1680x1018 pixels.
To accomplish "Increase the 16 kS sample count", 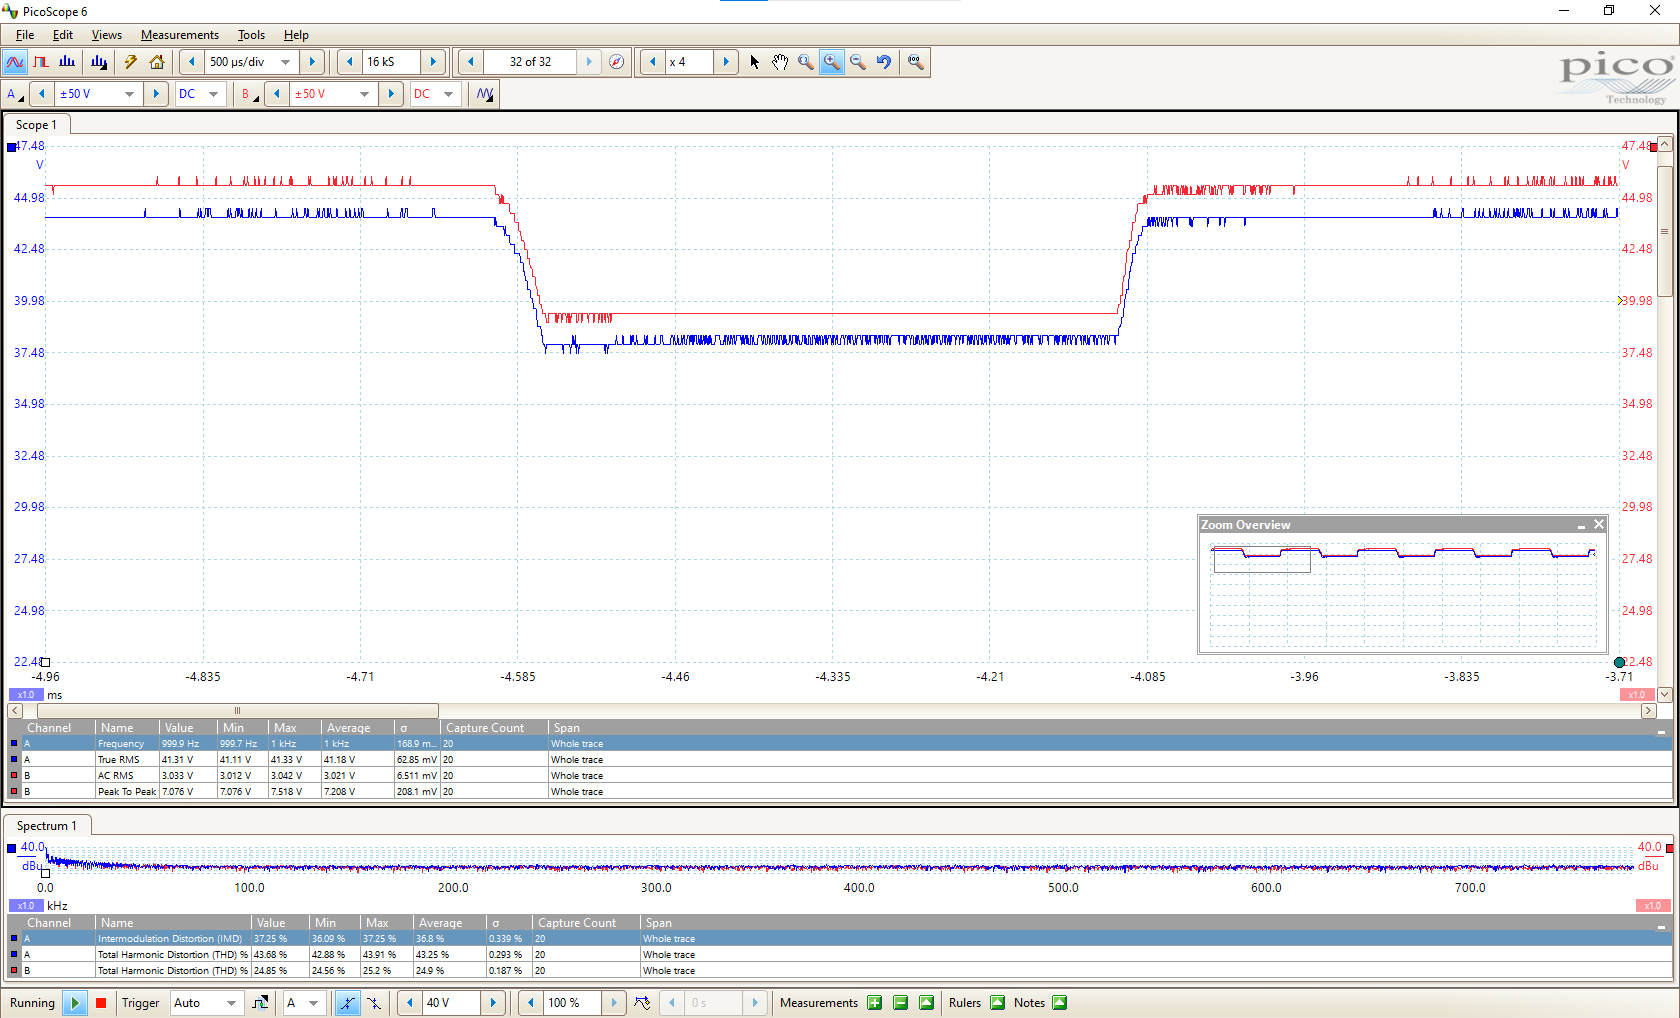I will pos(433,62).
